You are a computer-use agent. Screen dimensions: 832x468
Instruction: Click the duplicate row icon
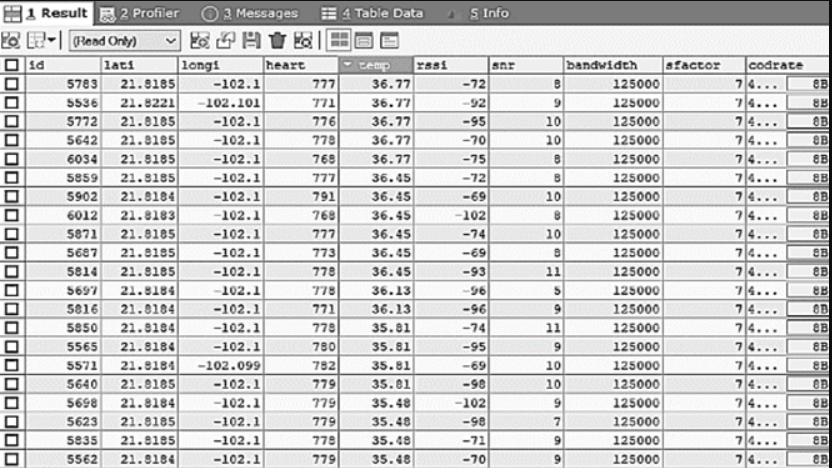[x=226, y=41]
